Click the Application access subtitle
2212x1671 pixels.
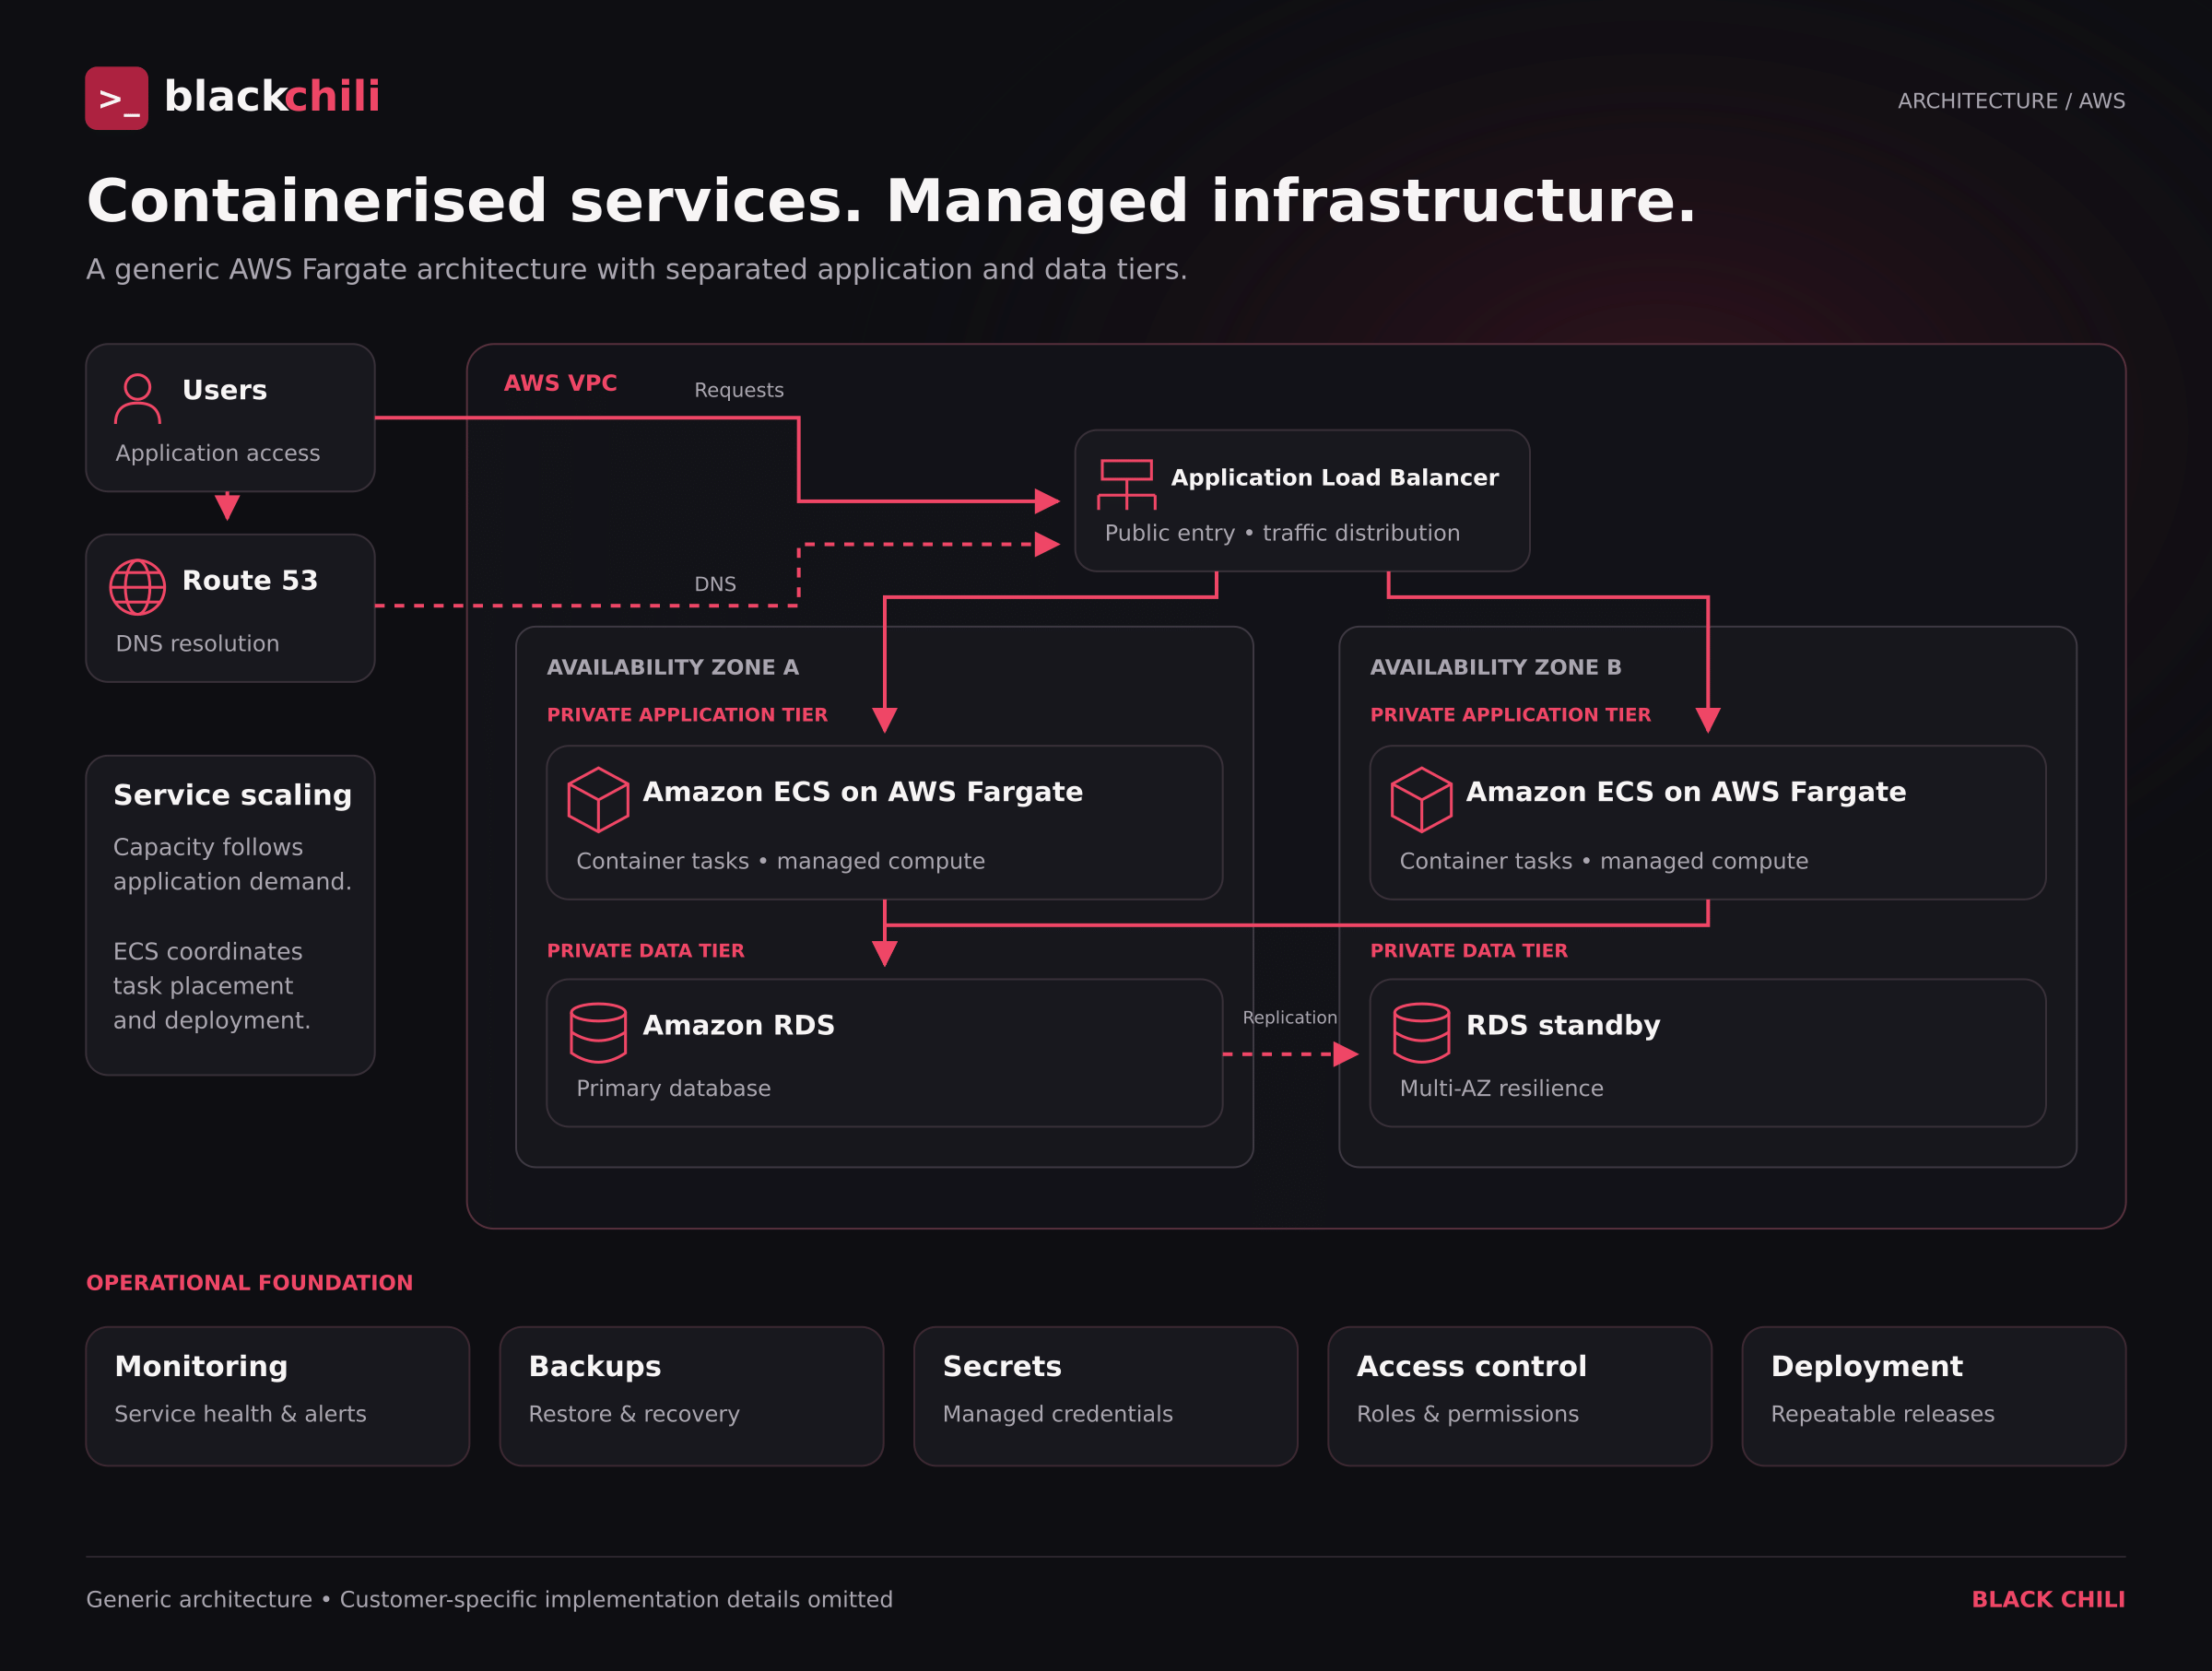tap(217, 453)
